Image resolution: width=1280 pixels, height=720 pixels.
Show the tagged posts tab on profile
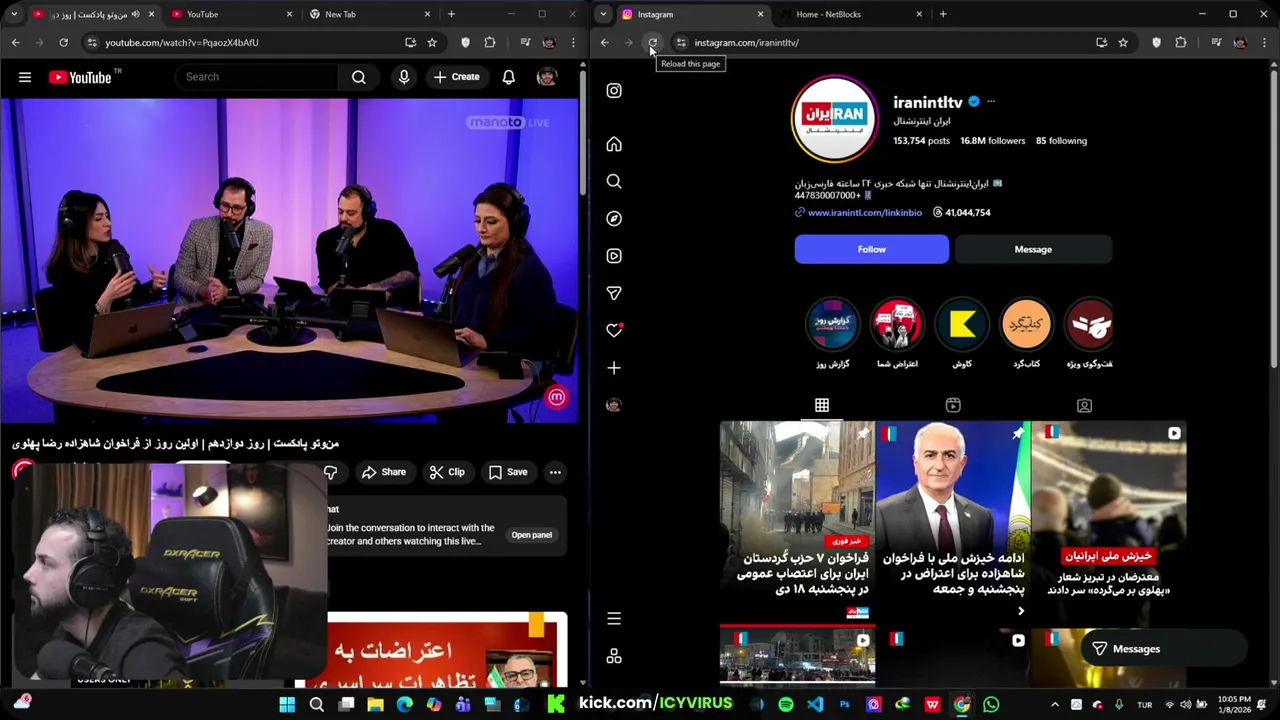(1084, 405)
